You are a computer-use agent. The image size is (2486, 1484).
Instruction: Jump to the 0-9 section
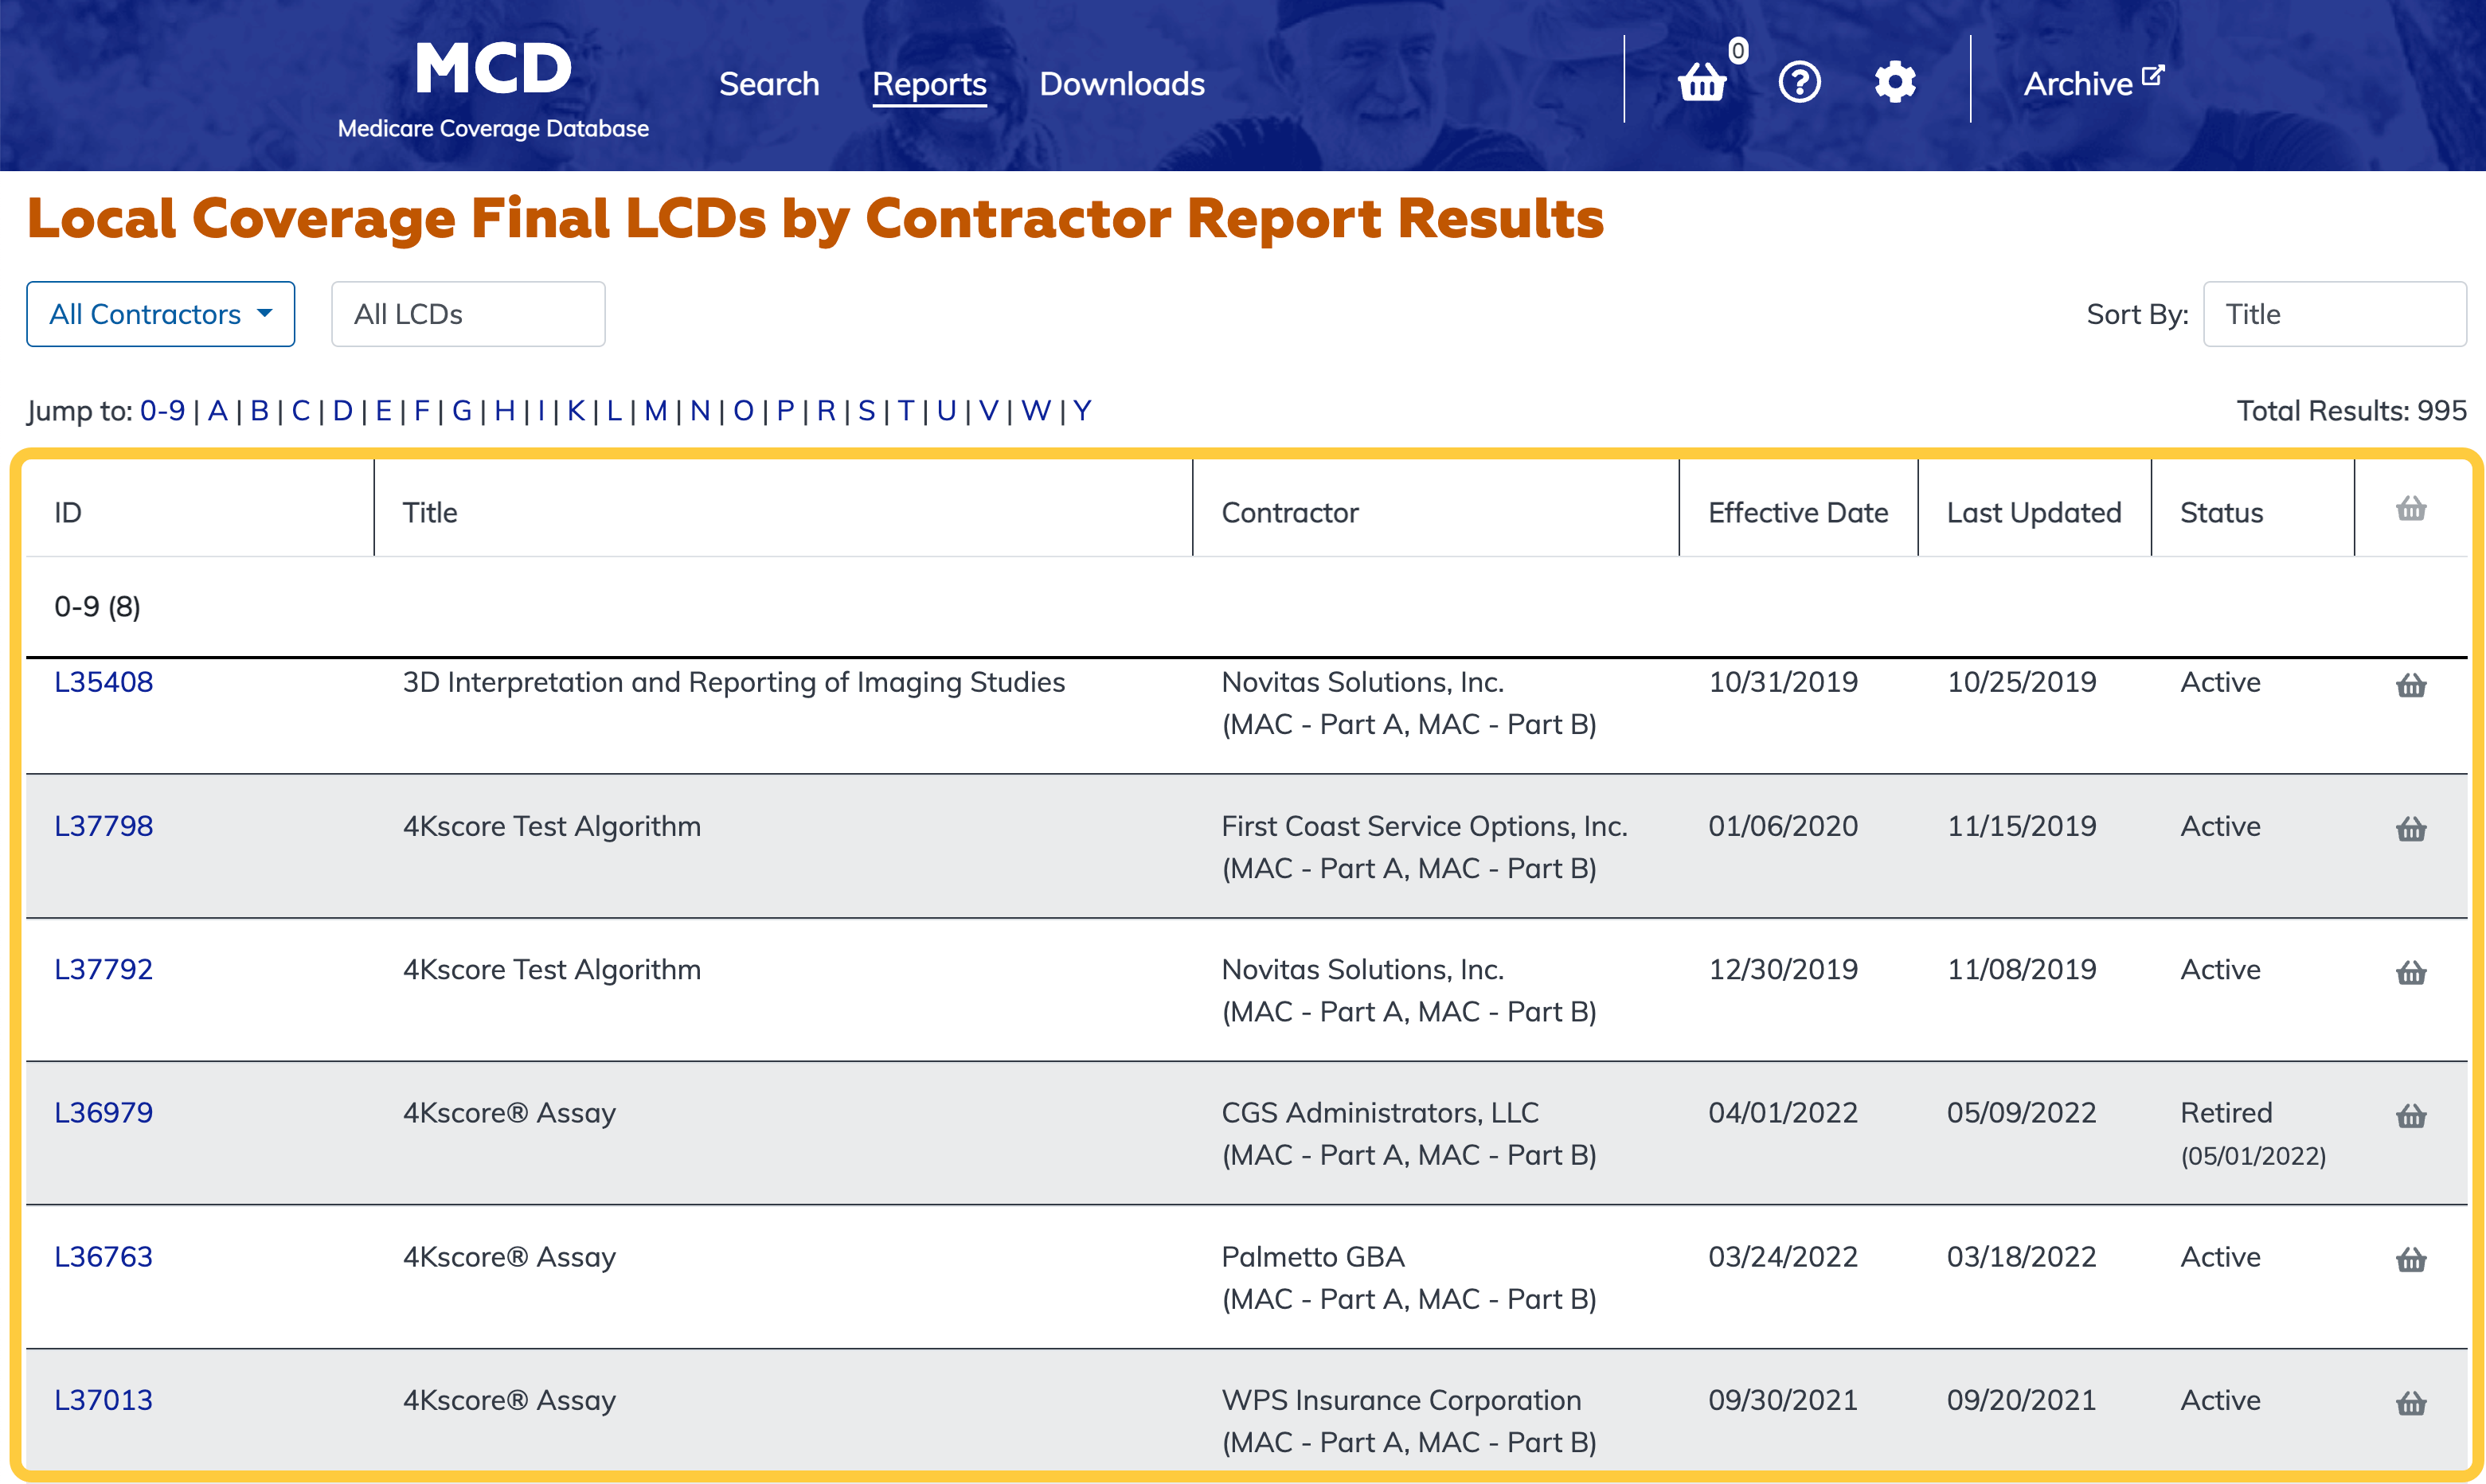[162, 410]
